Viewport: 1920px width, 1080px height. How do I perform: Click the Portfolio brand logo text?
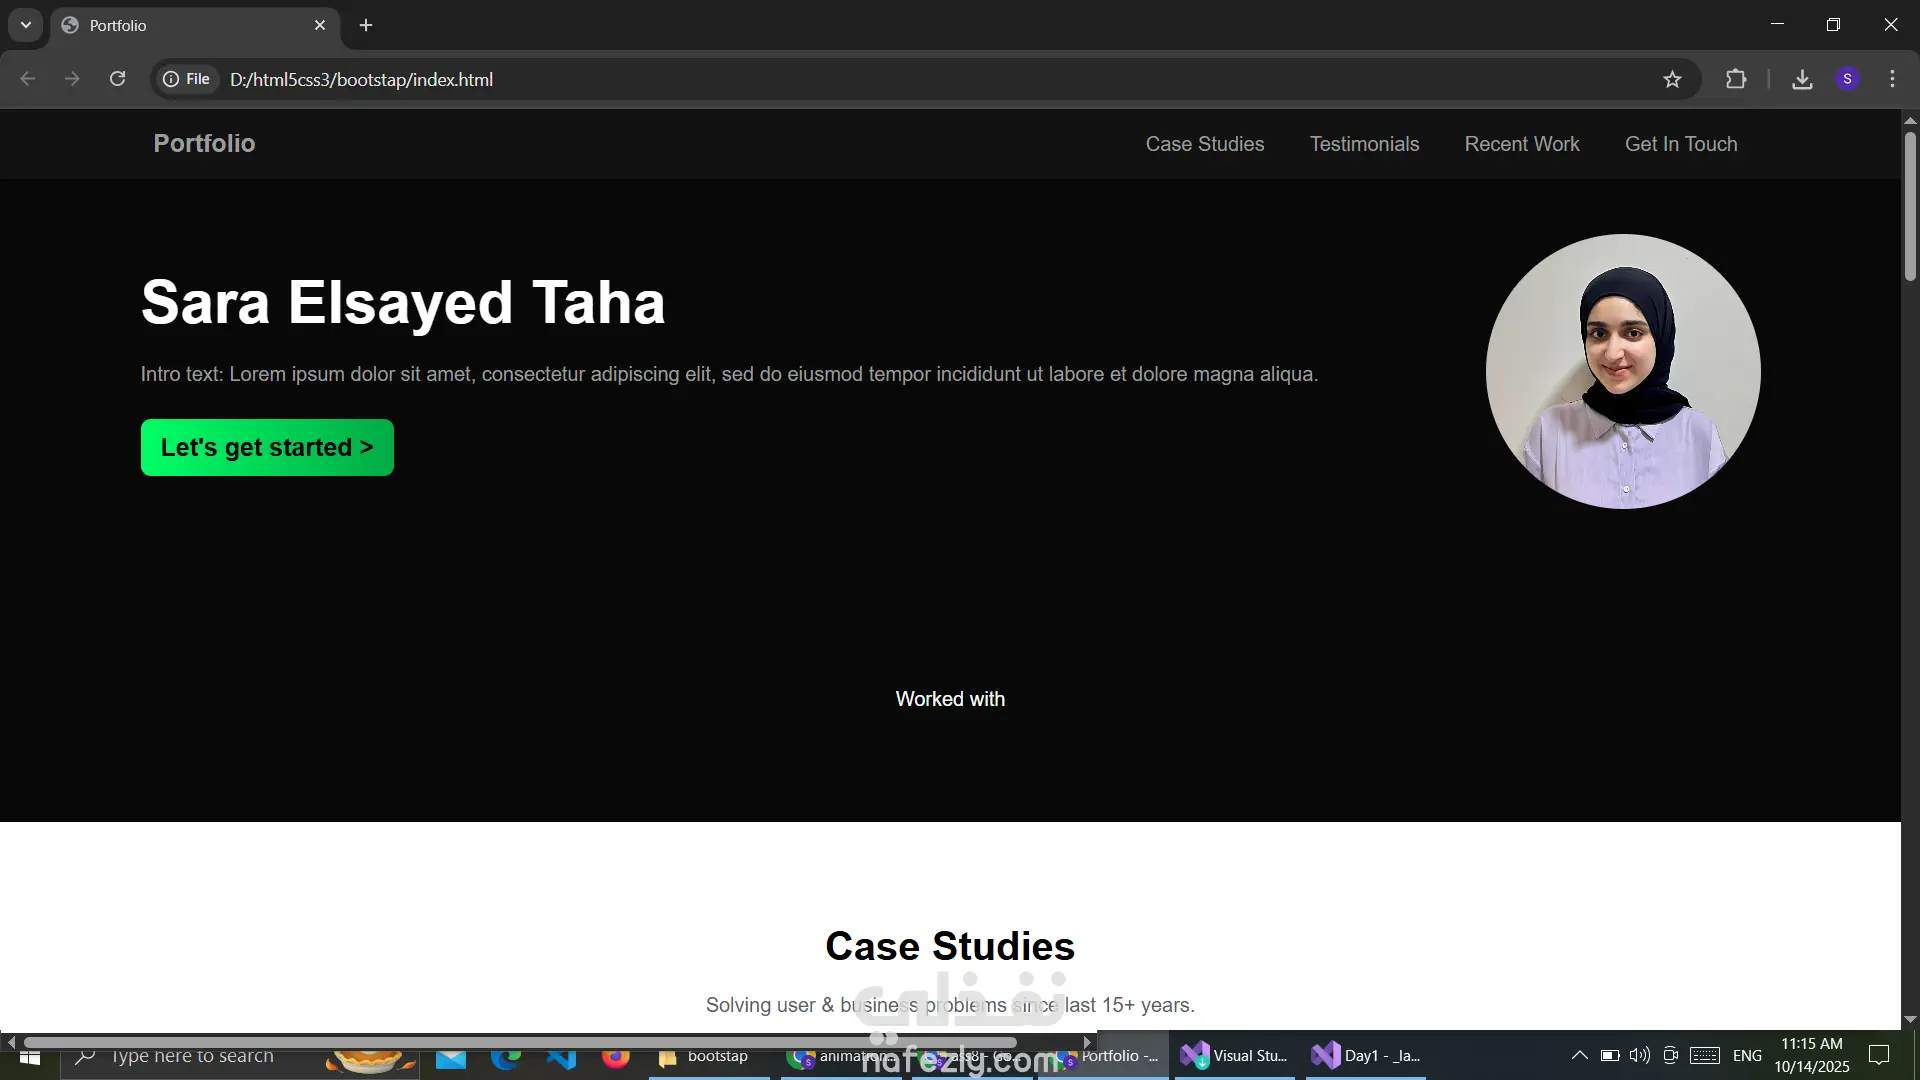point(204,143)
